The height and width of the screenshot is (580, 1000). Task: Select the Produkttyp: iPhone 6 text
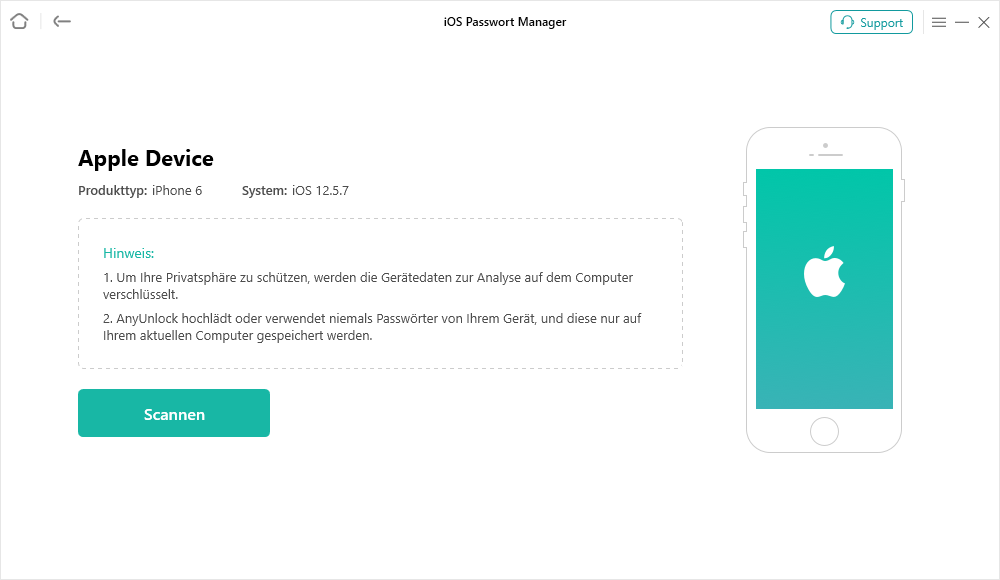pos(140,191)
